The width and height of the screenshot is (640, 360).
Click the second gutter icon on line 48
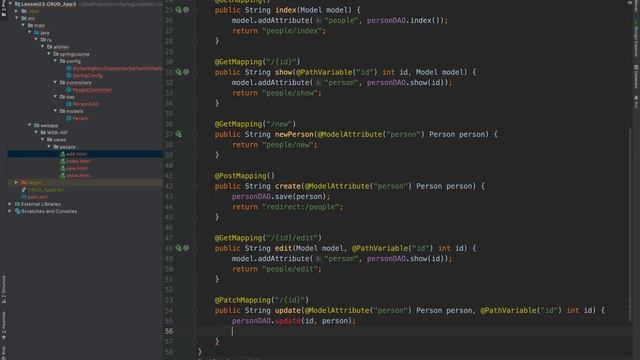(x=186, y=248)
